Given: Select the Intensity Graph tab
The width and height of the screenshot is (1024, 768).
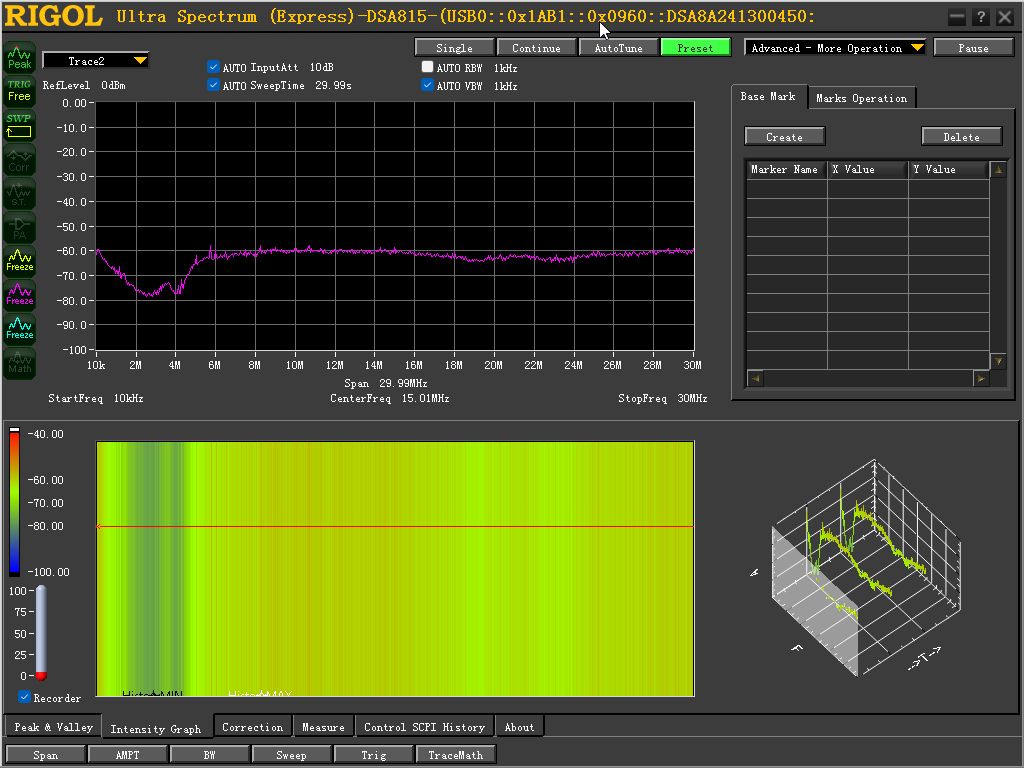Looking at the screenshot, I should click(155, 729).
